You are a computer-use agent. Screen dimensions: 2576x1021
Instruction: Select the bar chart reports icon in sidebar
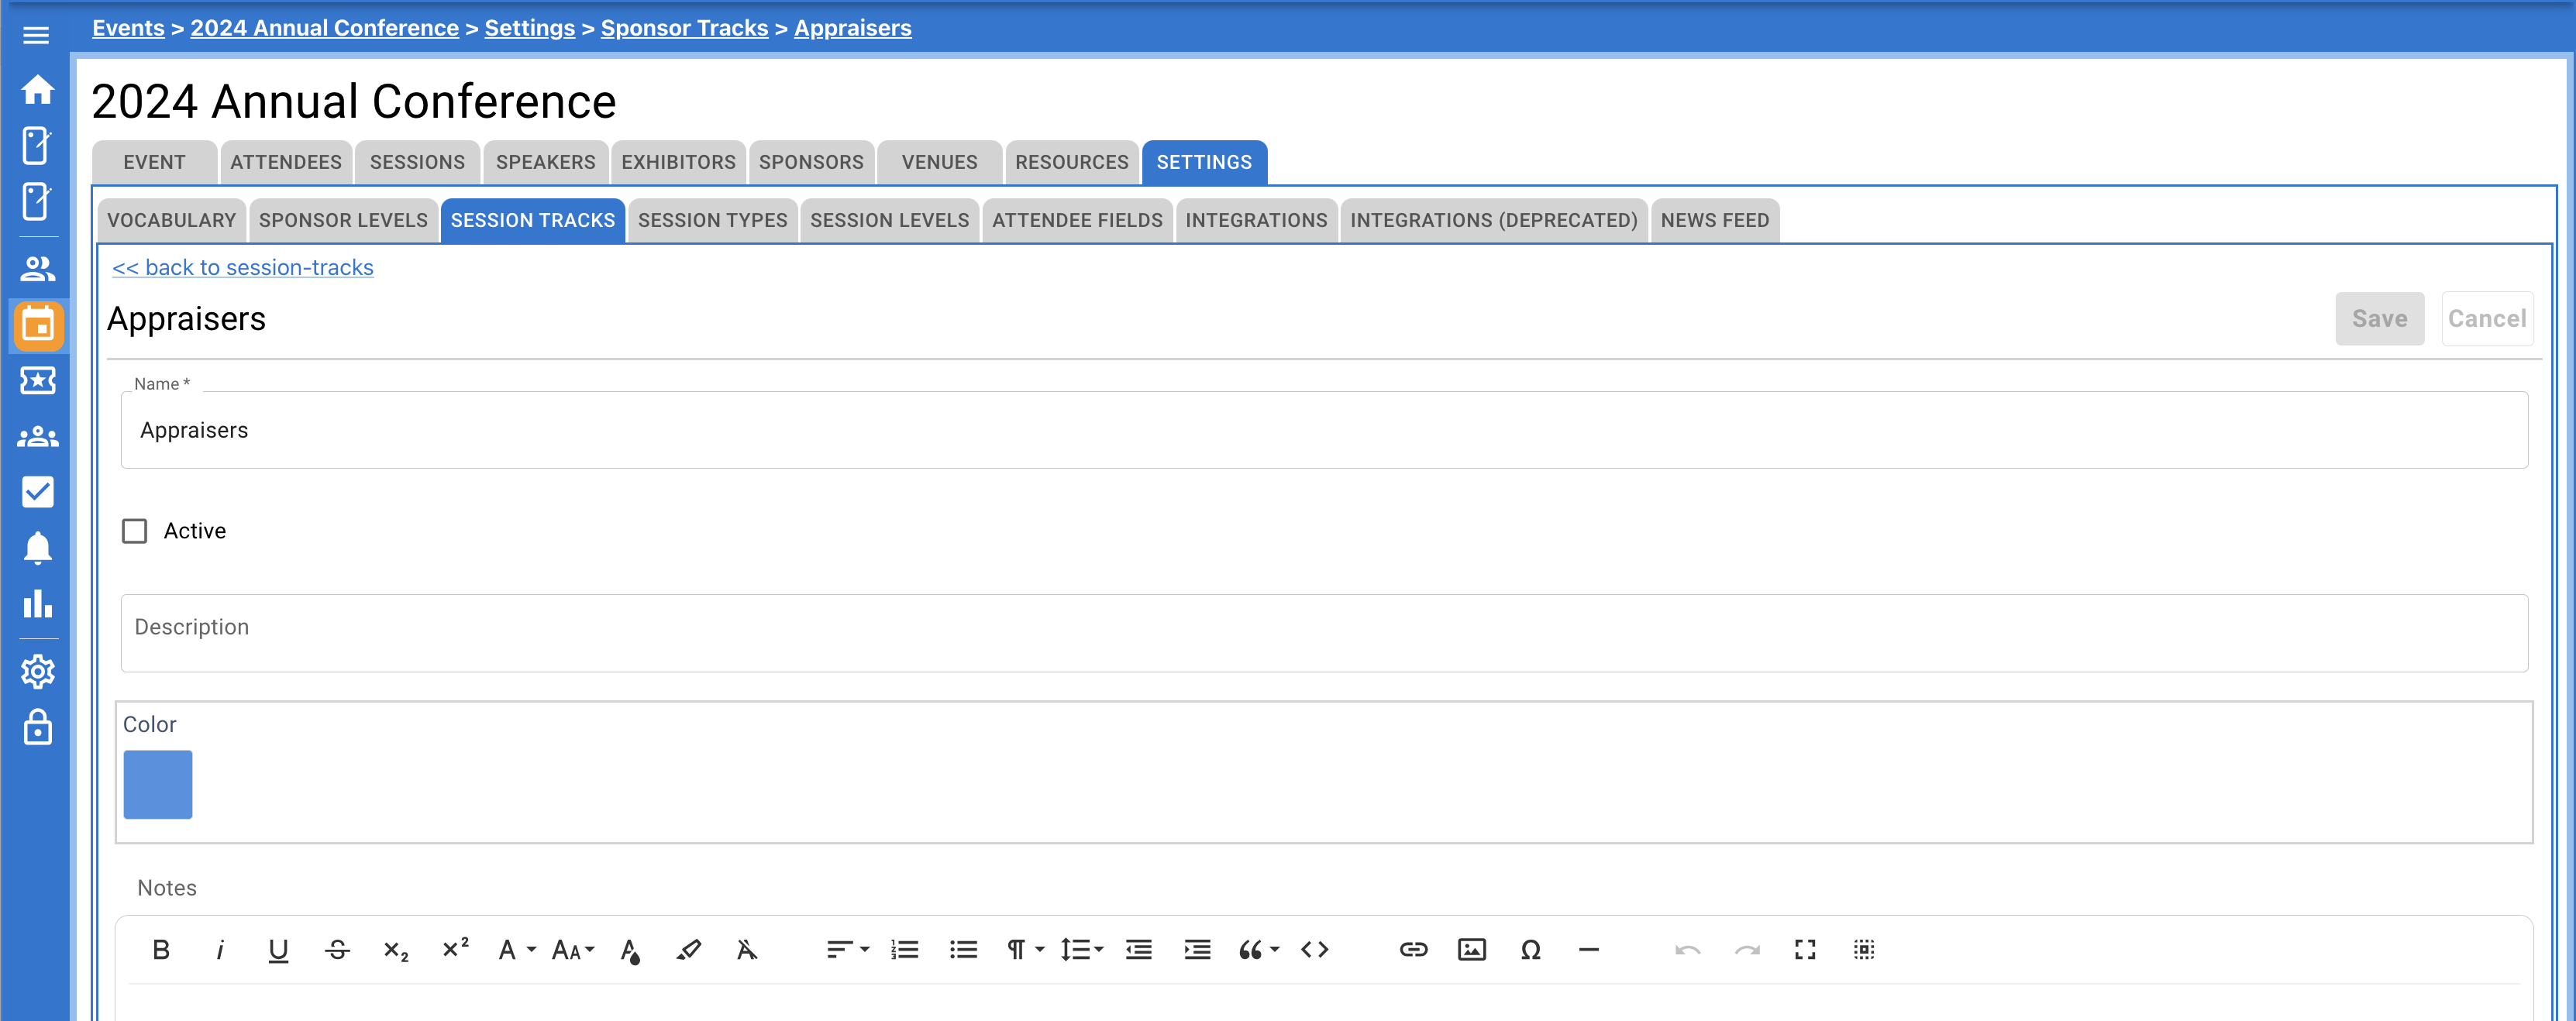[37, 604]
